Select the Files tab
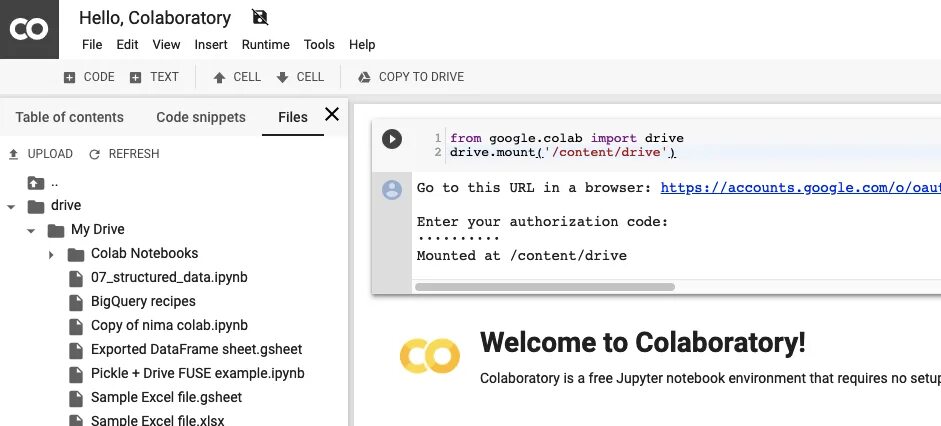Image resolution: width=941 pixels, height=426 pixels. [x=293, y=118]
